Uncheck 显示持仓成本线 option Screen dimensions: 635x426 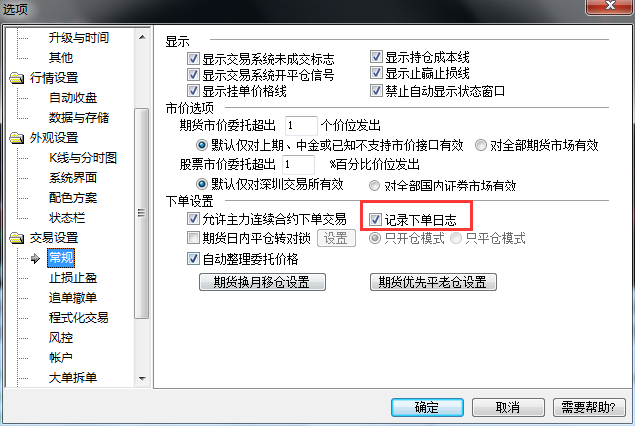point(376,57)
